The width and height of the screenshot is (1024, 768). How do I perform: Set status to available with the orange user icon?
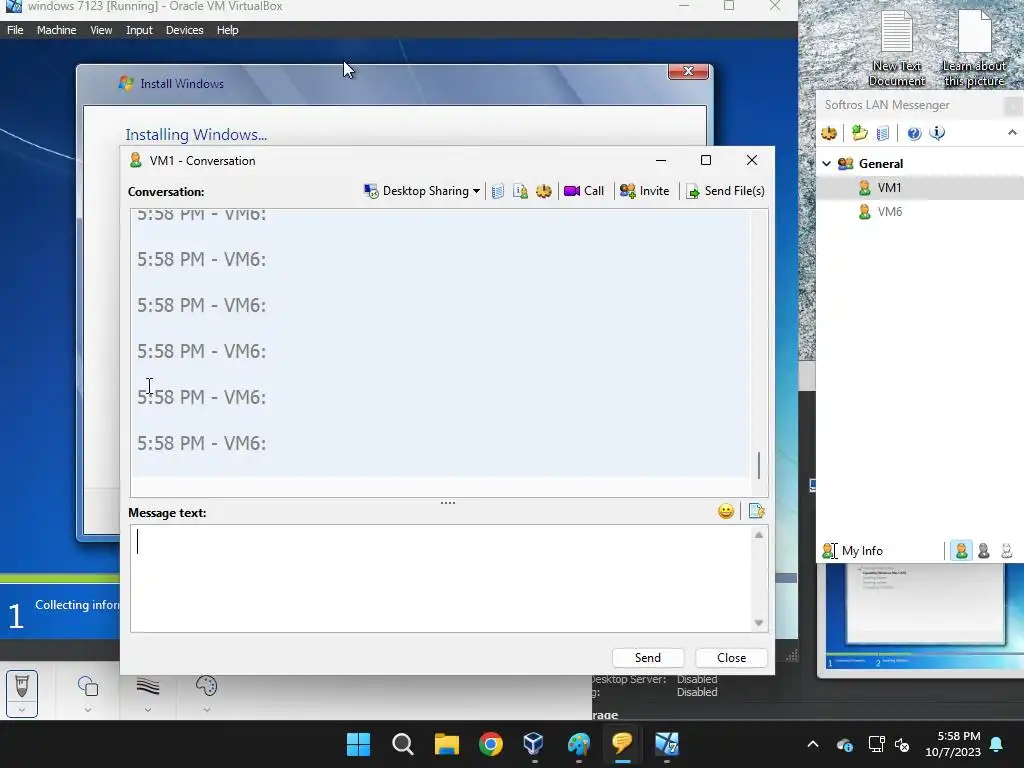coord(961,551)
